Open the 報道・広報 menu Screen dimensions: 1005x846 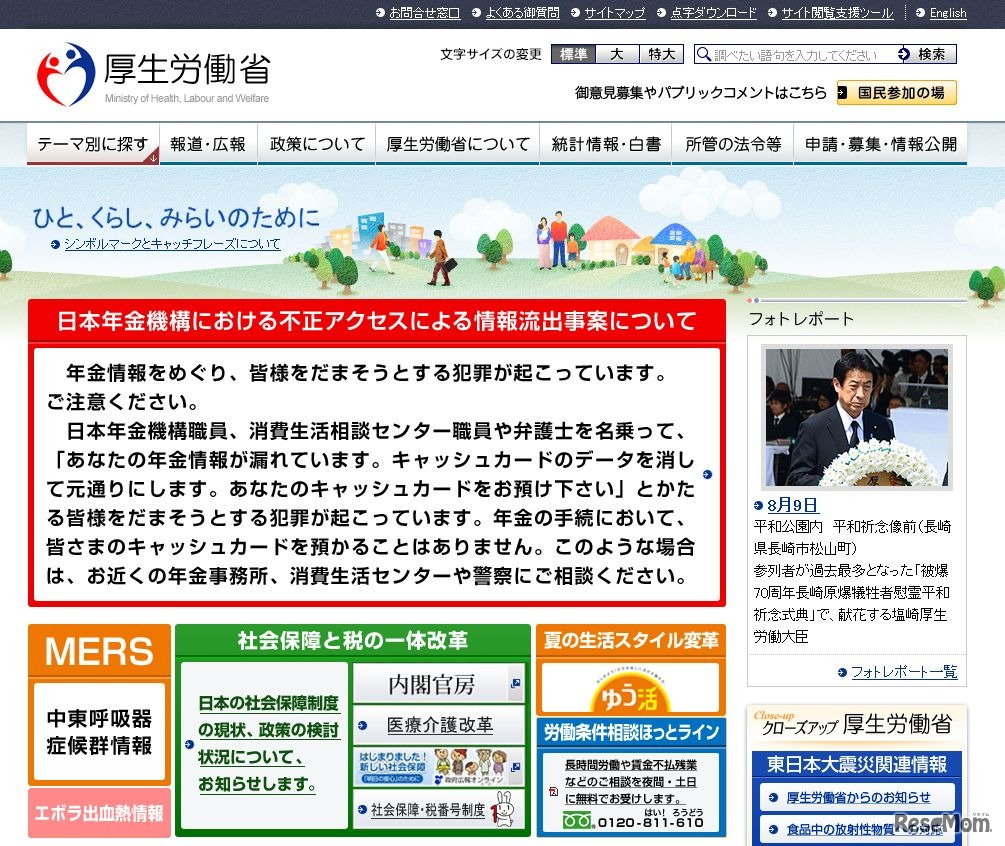(x=208, y=144)
